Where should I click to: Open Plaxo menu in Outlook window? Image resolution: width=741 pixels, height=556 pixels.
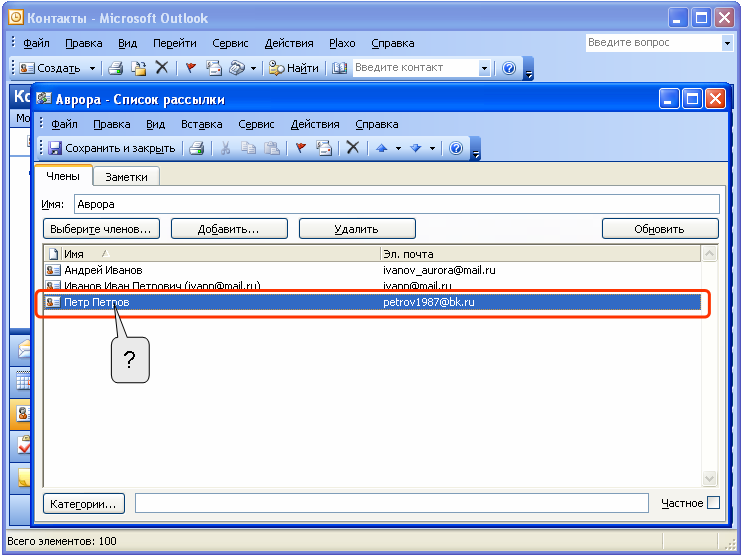click(x=342, y=43)
